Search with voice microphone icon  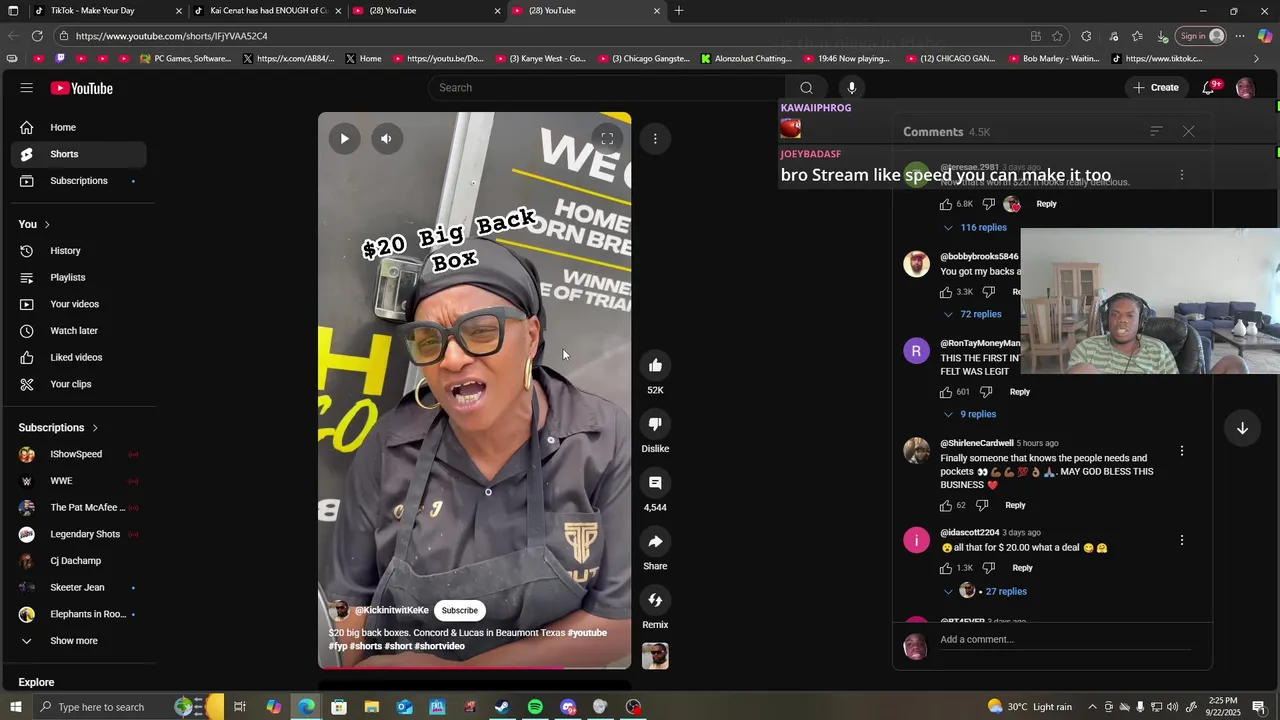coord(851,88)
